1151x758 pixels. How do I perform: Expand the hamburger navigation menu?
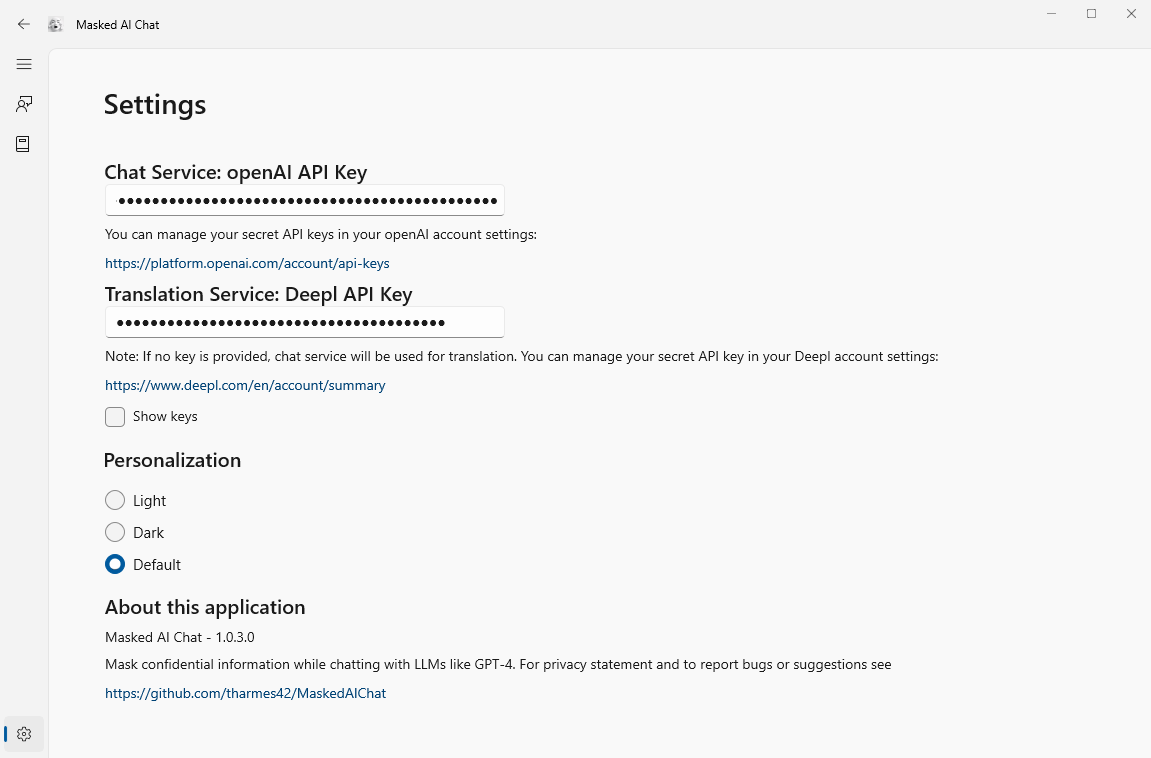(x=24, y=64)
